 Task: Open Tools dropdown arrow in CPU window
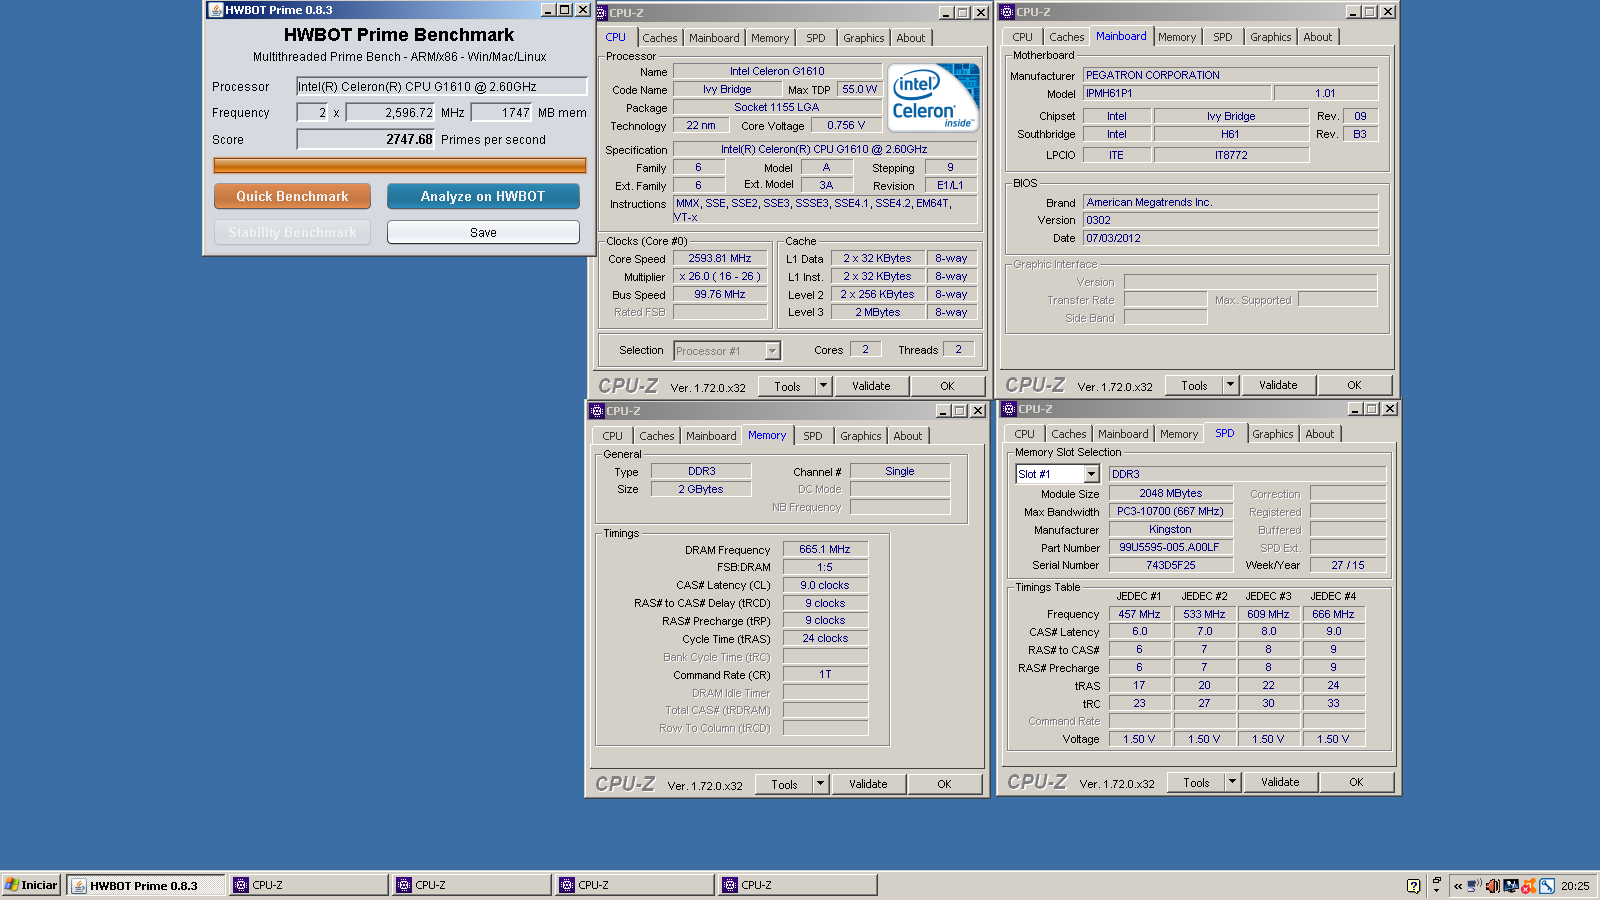click(x=823, y=386)
